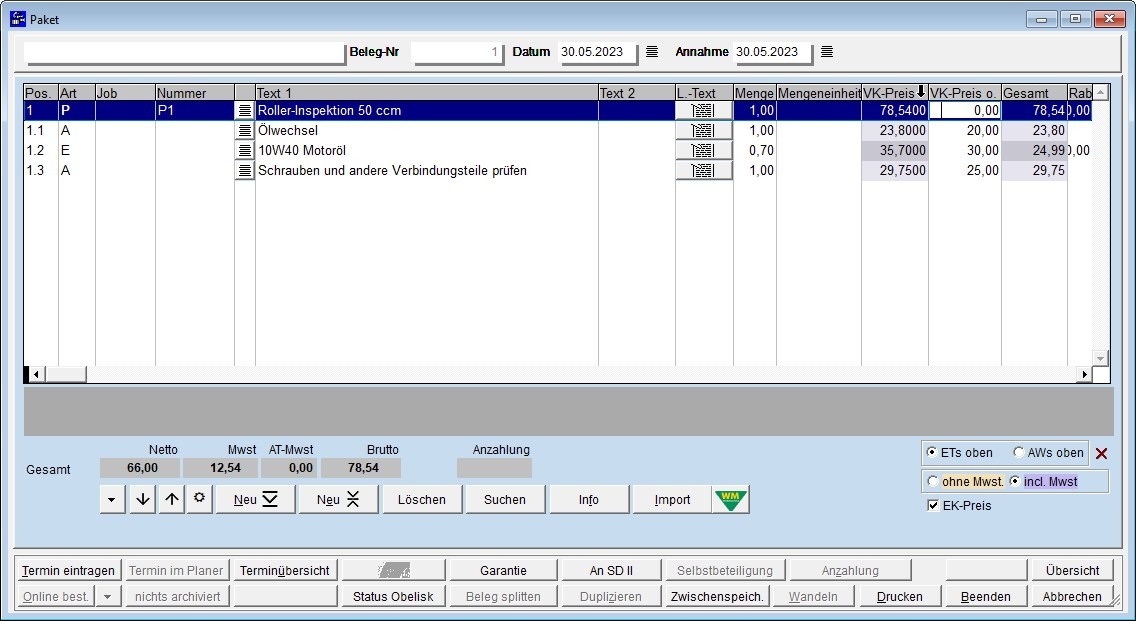Click the Löschen button
This screenshot has height=621, width=1136.
click(422, 499)
